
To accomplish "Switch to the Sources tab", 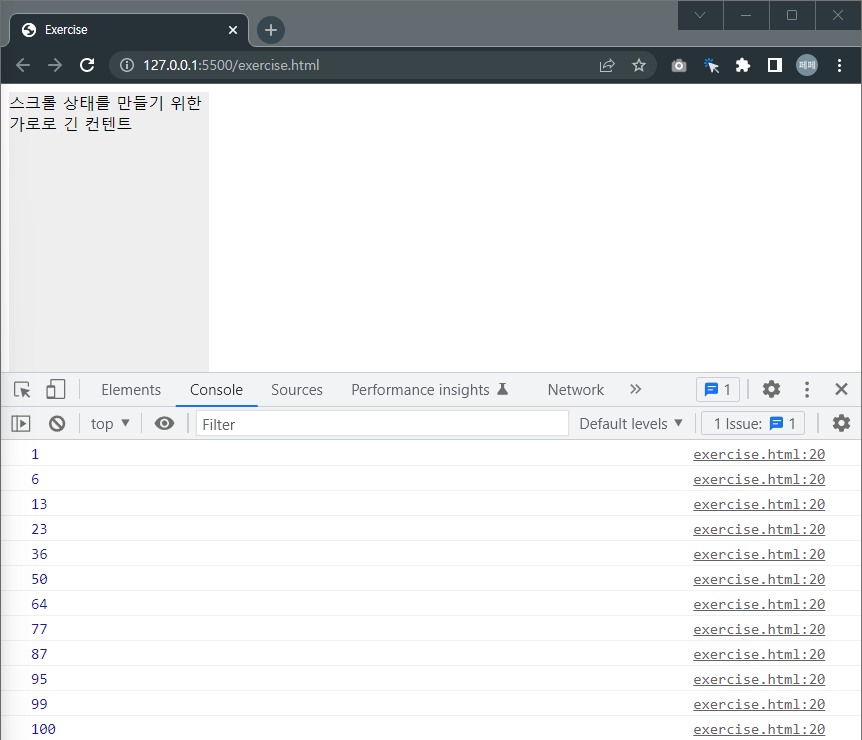I will [296, 389].
